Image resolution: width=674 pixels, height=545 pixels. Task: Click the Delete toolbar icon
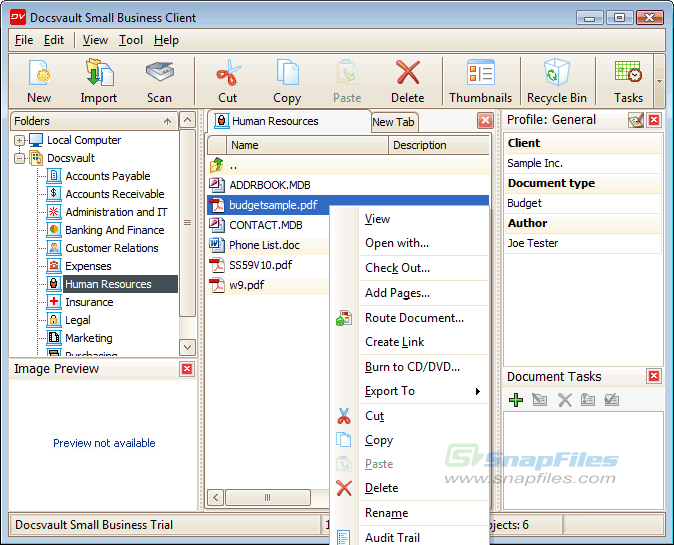[x=407, y=81]
